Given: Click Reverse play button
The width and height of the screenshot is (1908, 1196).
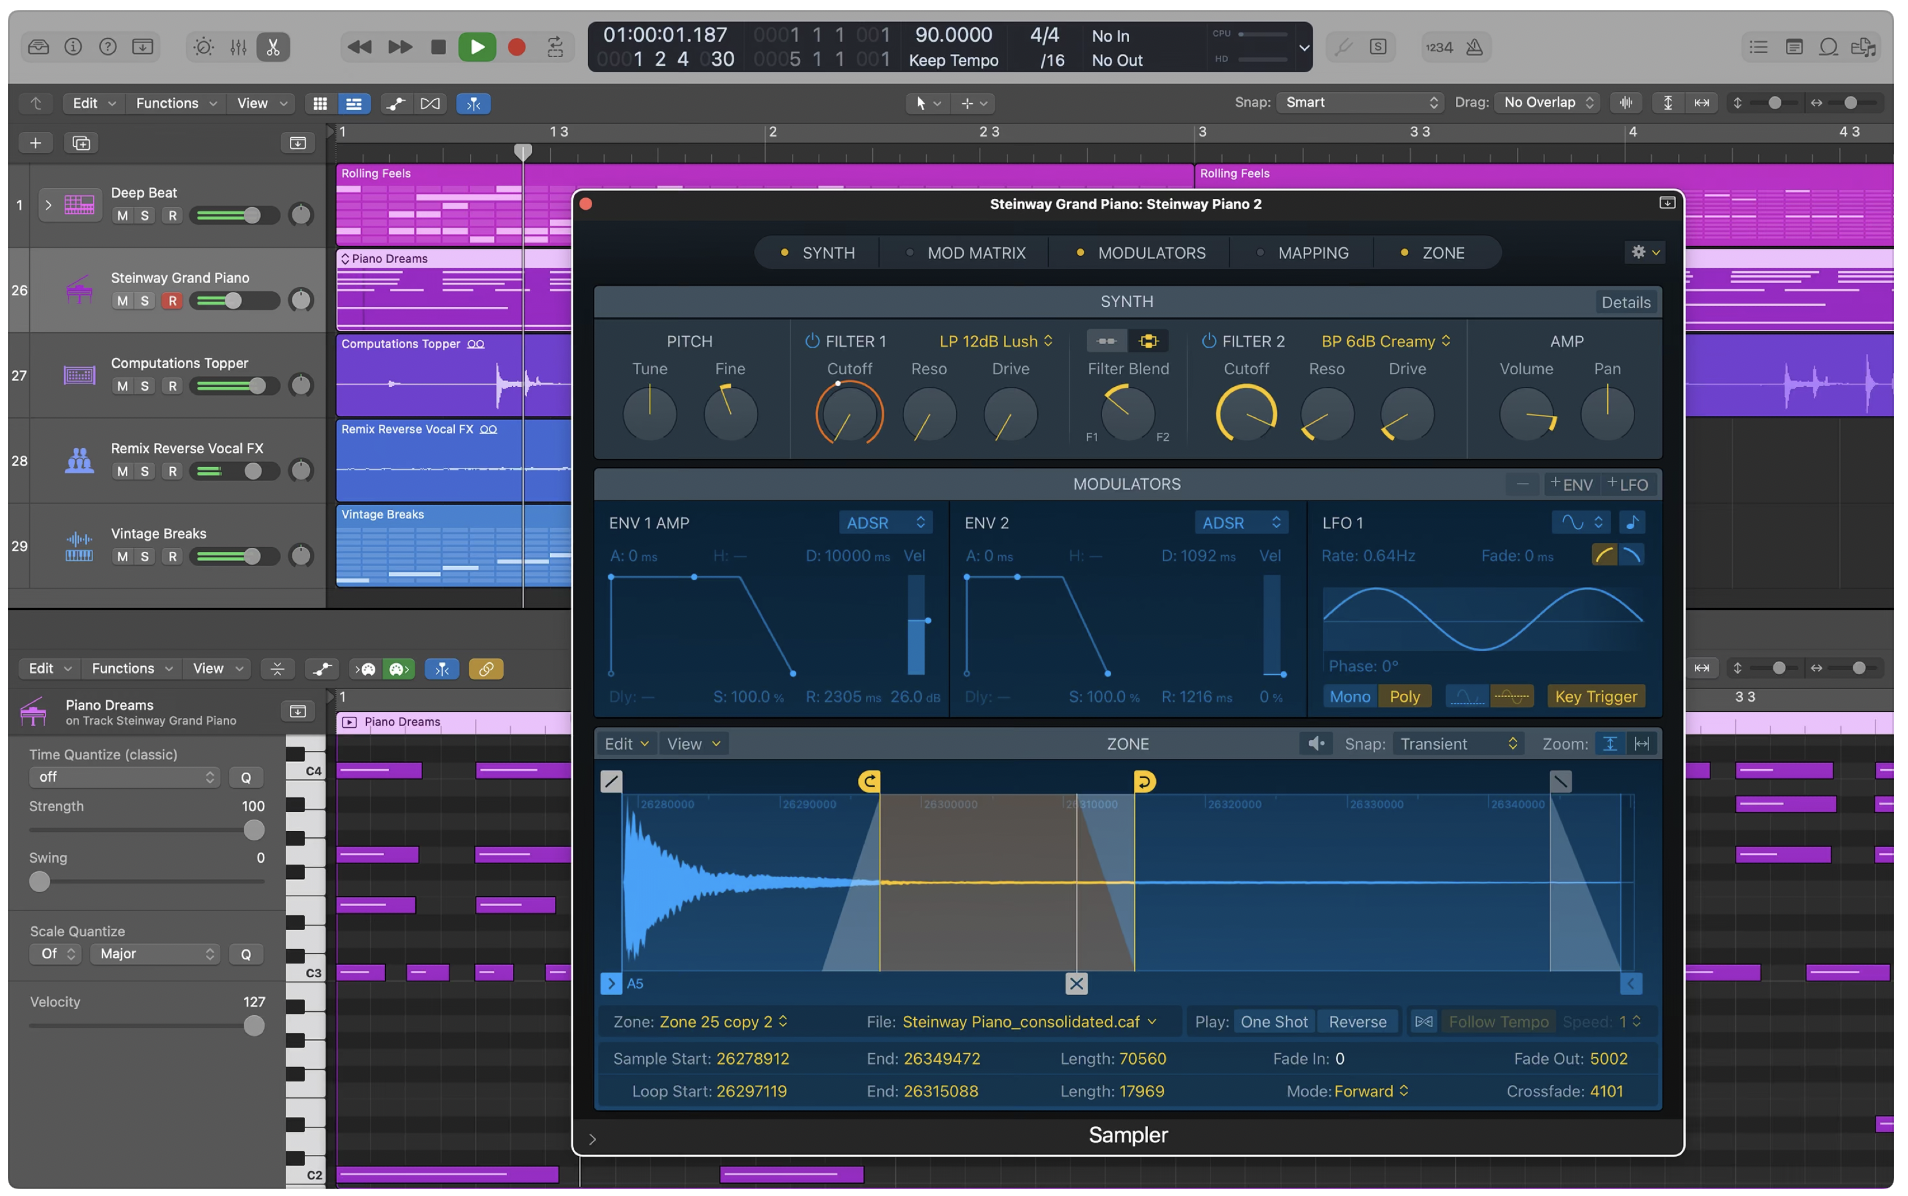Looking at the screenshot, I should click(1357, 1022).
